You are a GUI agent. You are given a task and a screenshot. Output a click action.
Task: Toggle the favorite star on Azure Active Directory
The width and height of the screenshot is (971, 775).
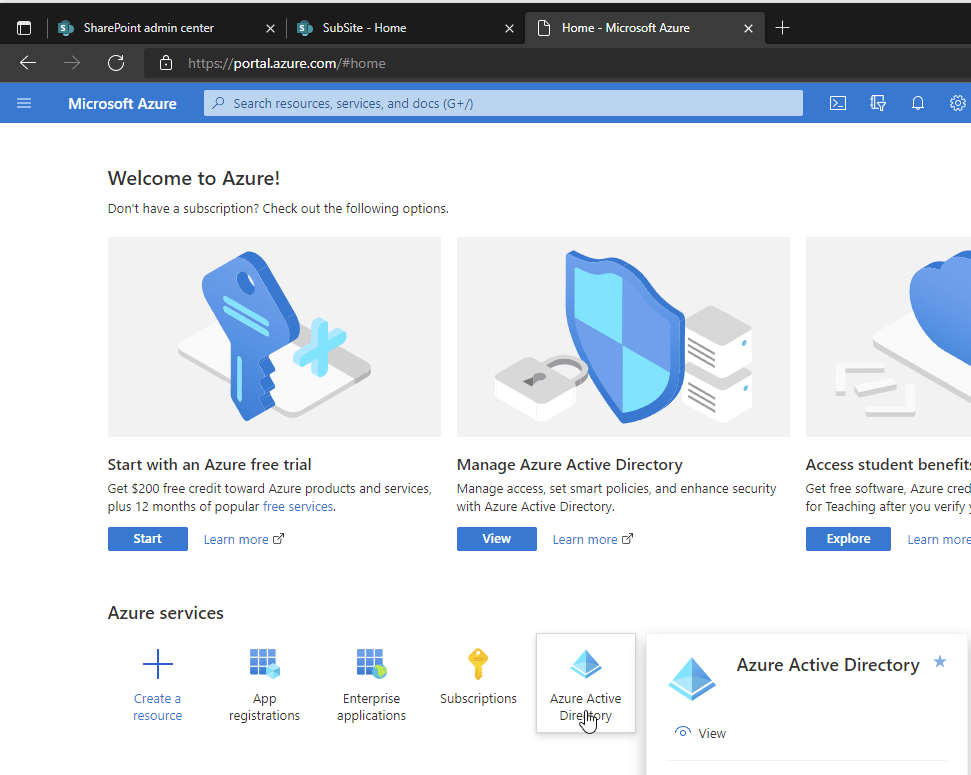tap(938, 663)
